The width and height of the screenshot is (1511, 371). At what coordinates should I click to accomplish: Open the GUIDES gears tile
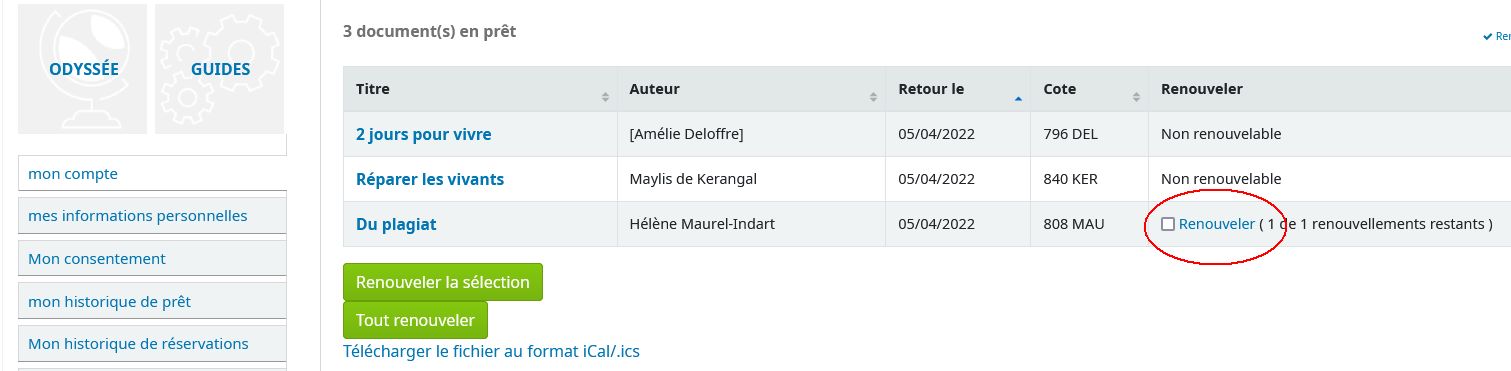click(x=220, y=69)
